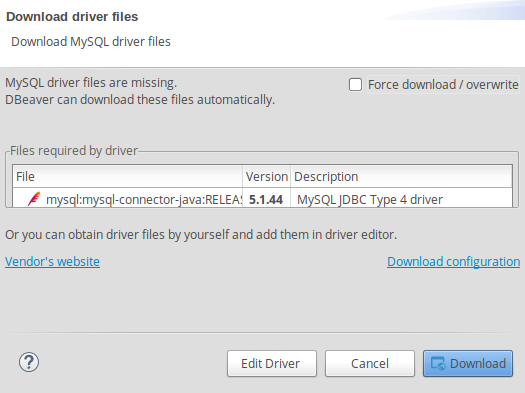The height and width of the screenshot is (393, 525).
Task: Select the mysql:mysql-connector-java:RELEASE file row
Action: pos(262,200)
